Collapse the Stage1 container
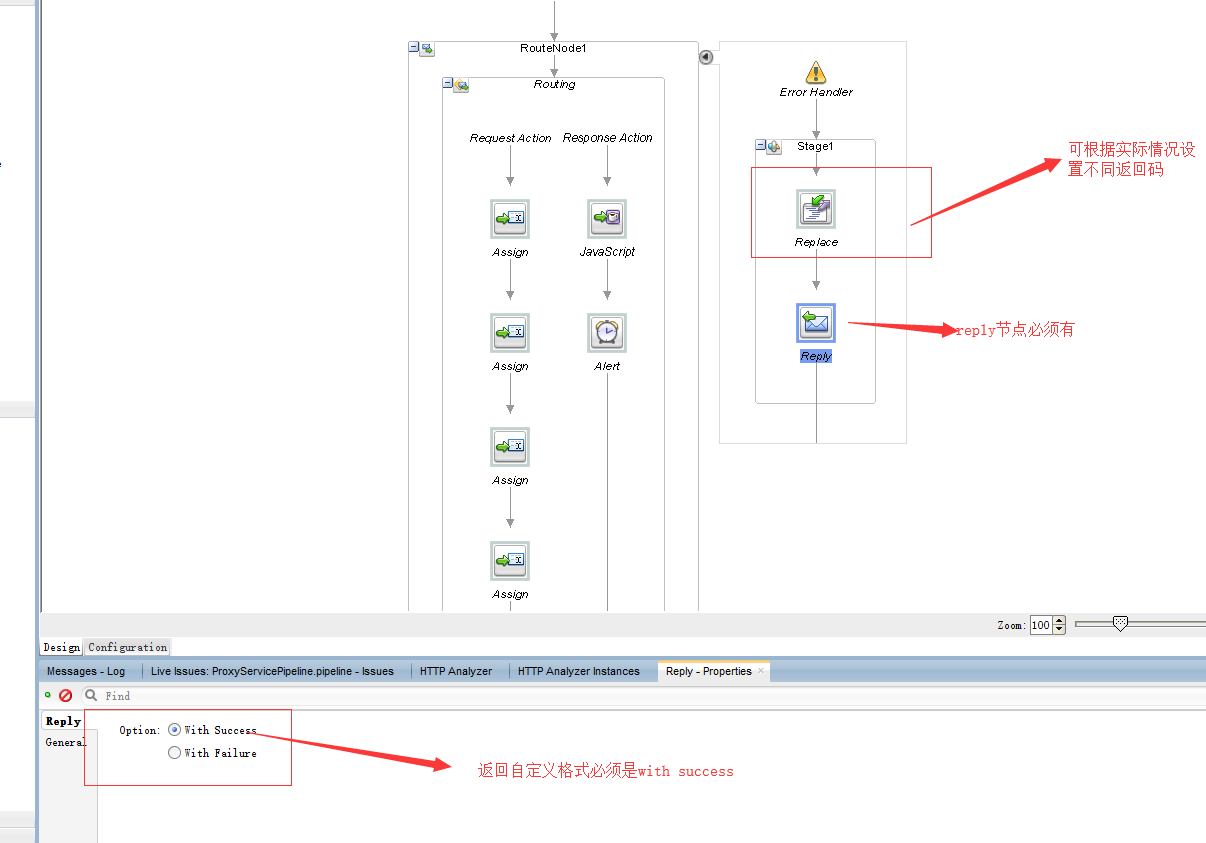Viewport: 1206px width, 843px height. [x=761, y=146]
